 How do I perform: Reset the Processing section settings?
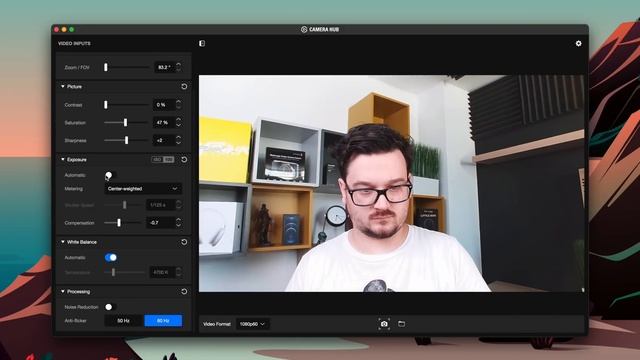pos(184,291)
